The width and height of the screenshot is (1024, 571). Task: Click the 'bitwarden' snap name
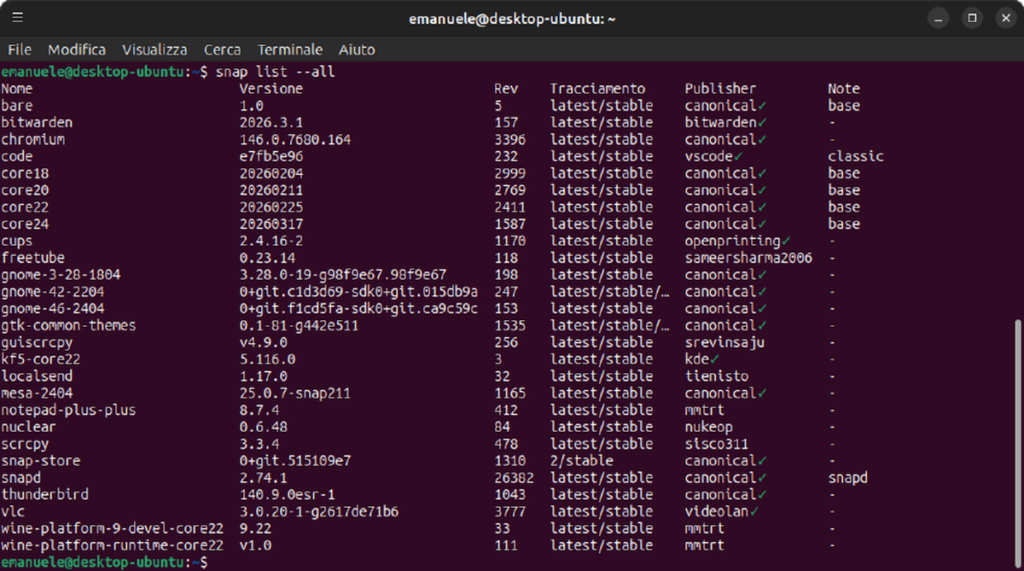coord(37,123)
